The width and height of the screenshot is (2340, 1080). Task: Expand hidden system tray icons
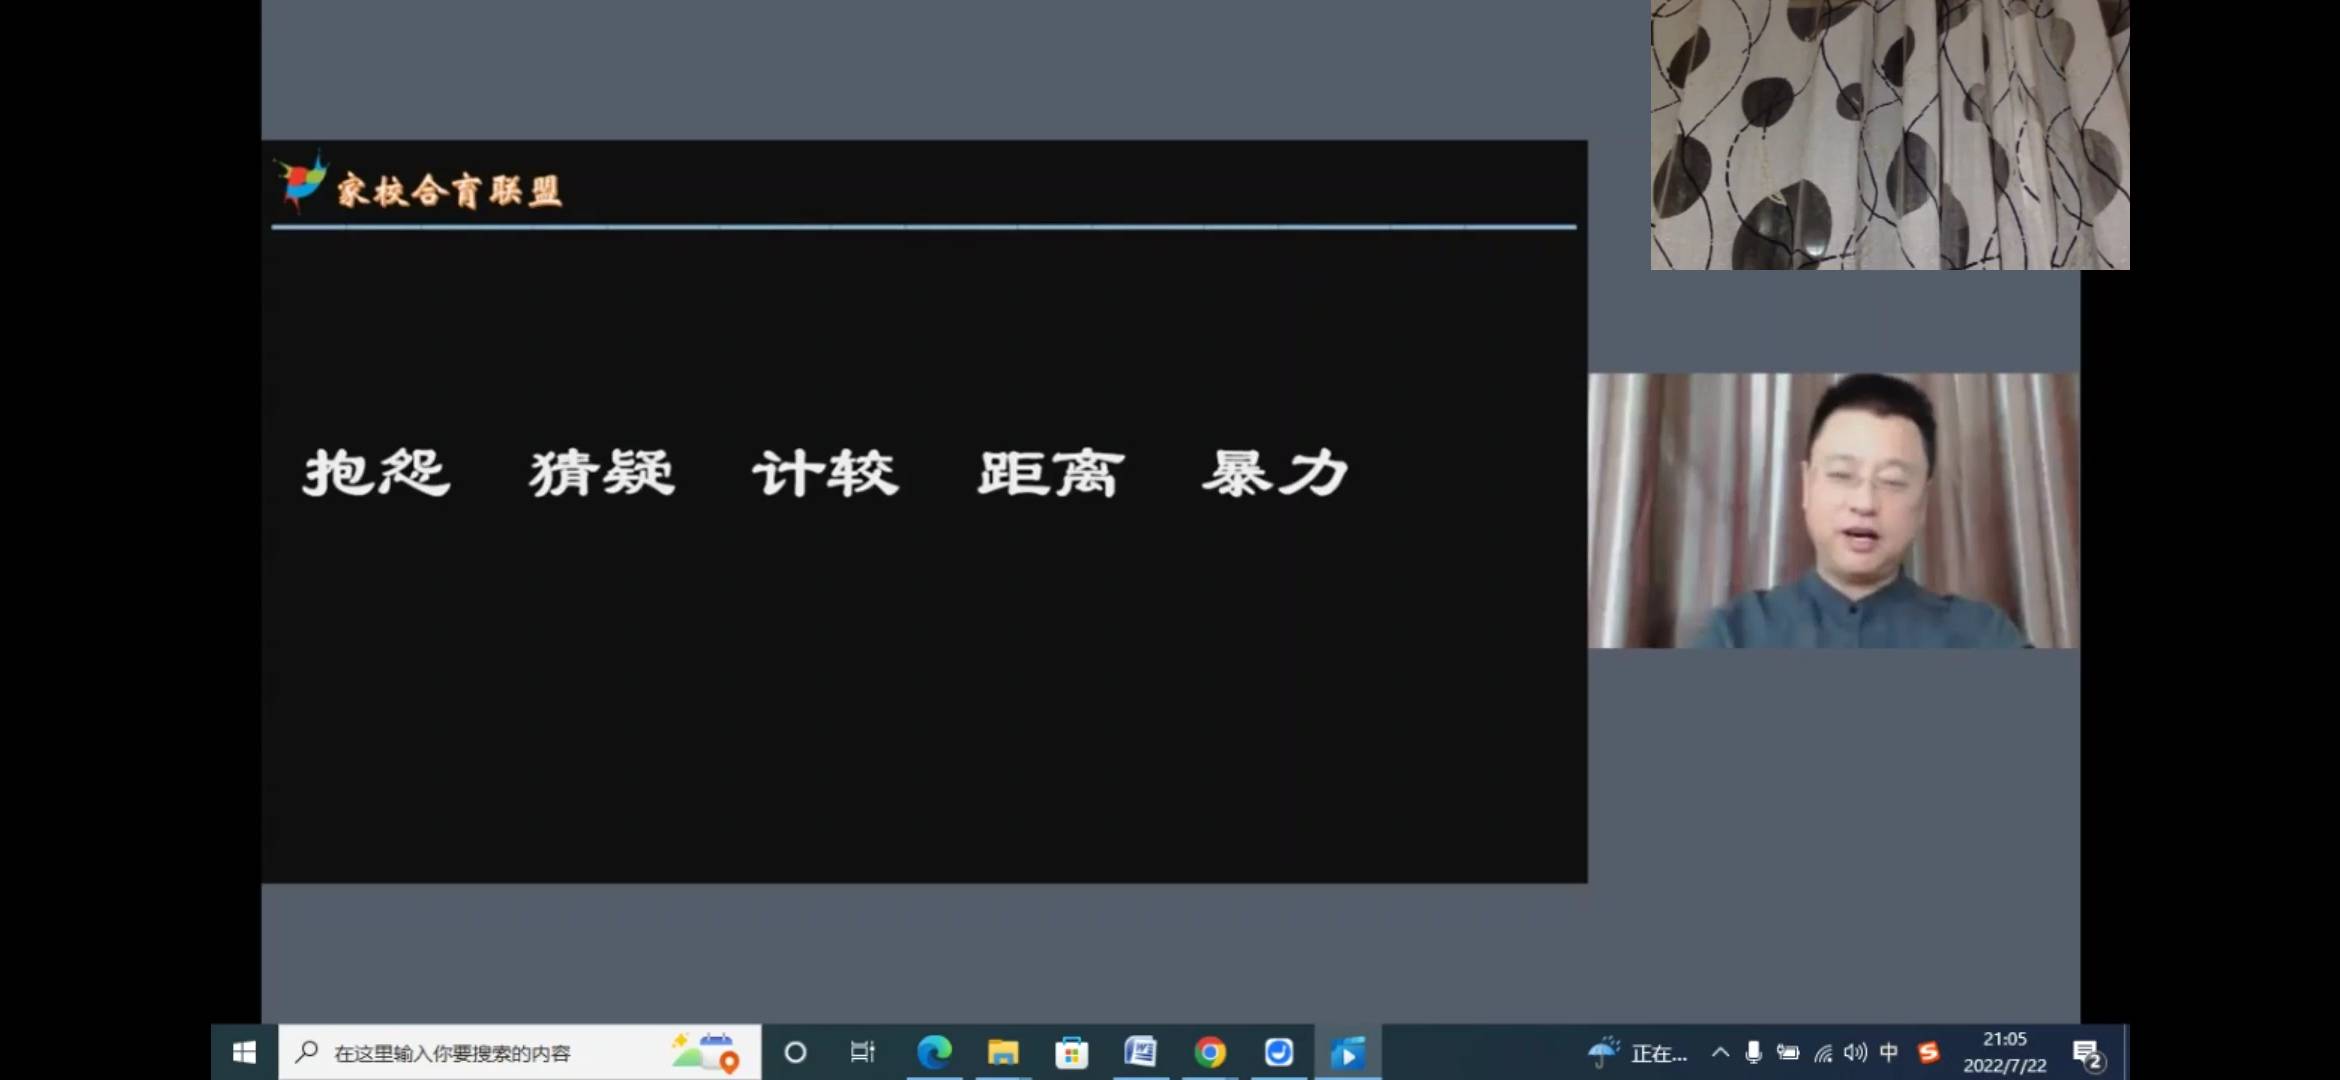pos(1720,1052)
